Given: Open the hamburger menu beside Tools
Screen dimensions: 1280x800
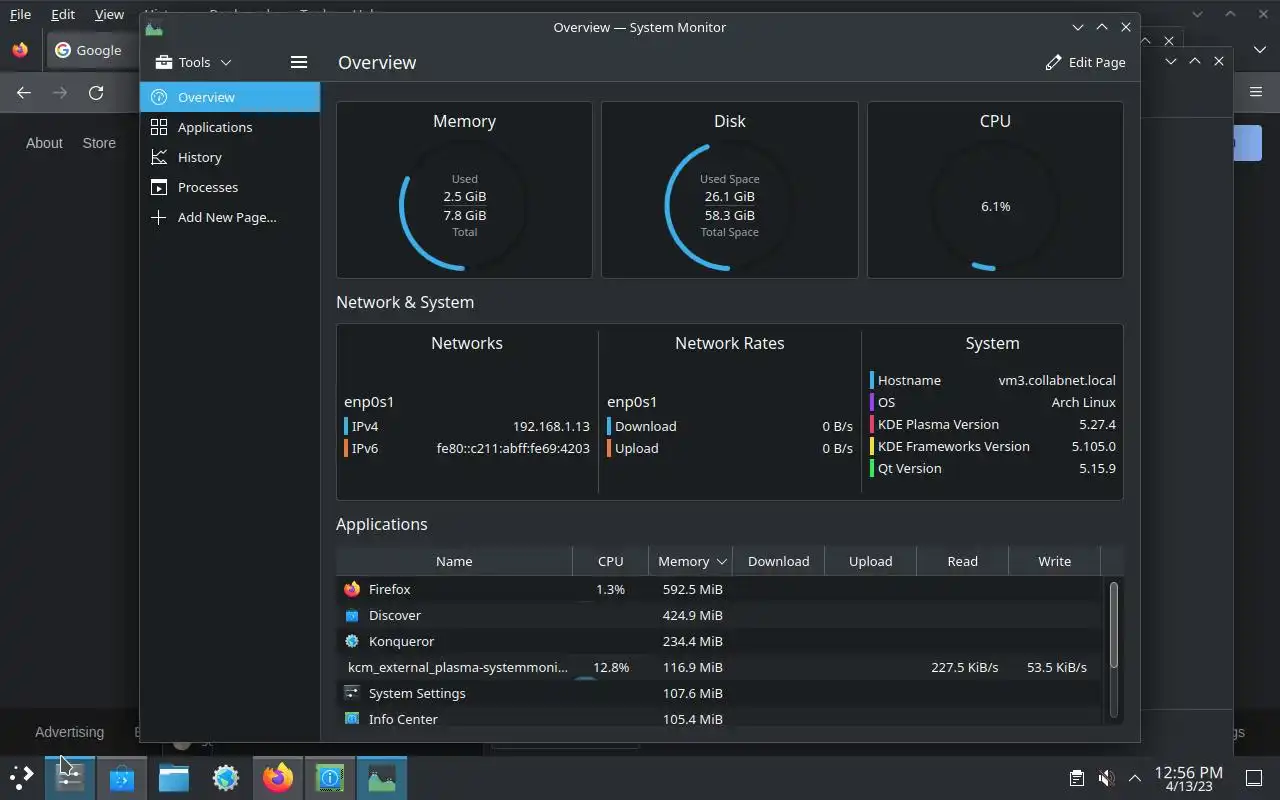Looking at the screenshot, I should pos(298,62).
